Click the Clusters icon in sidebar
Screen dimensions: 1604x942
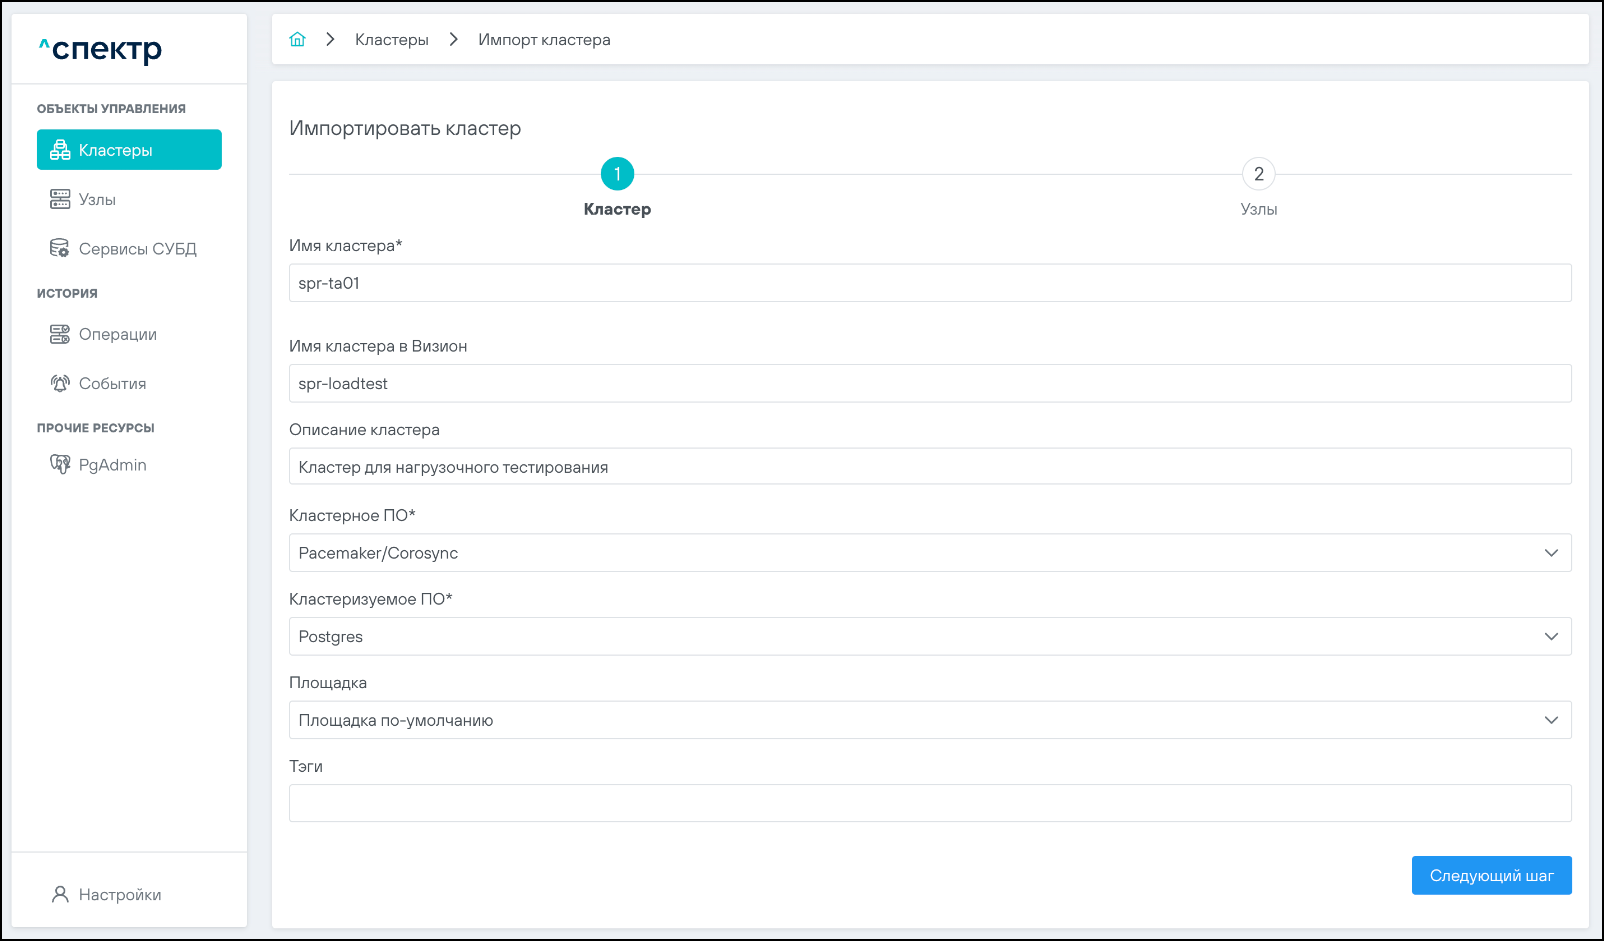click(x=60, y=150)
